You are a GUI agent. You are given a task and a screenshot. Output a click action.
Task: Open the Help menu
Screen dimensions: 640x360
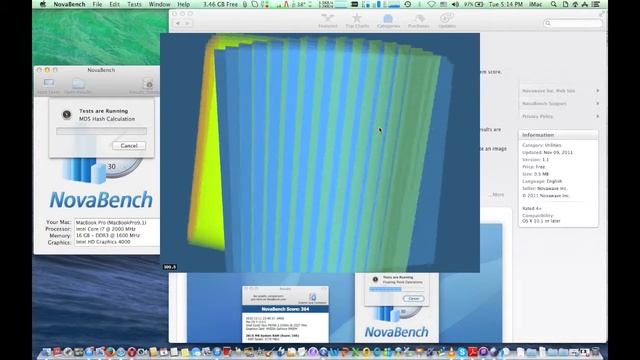[183, 4]
